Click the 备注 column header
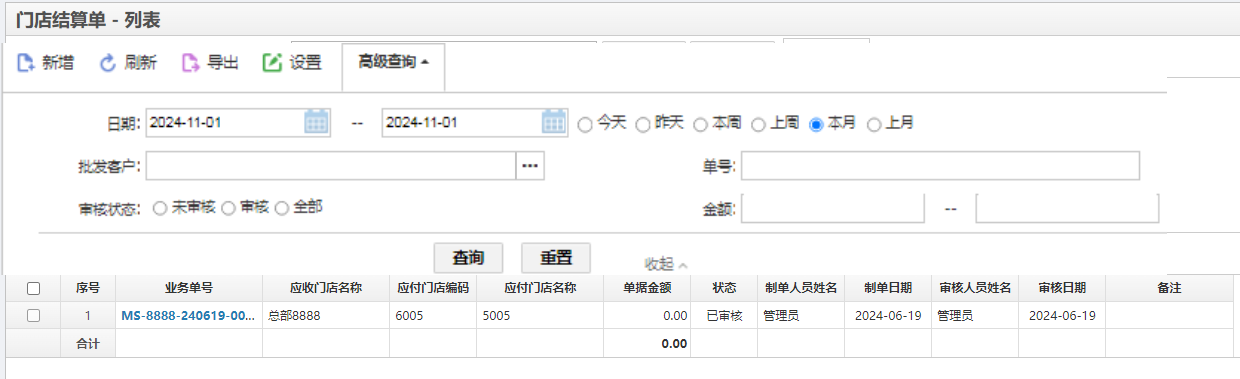 click(x=1170, y=288)
